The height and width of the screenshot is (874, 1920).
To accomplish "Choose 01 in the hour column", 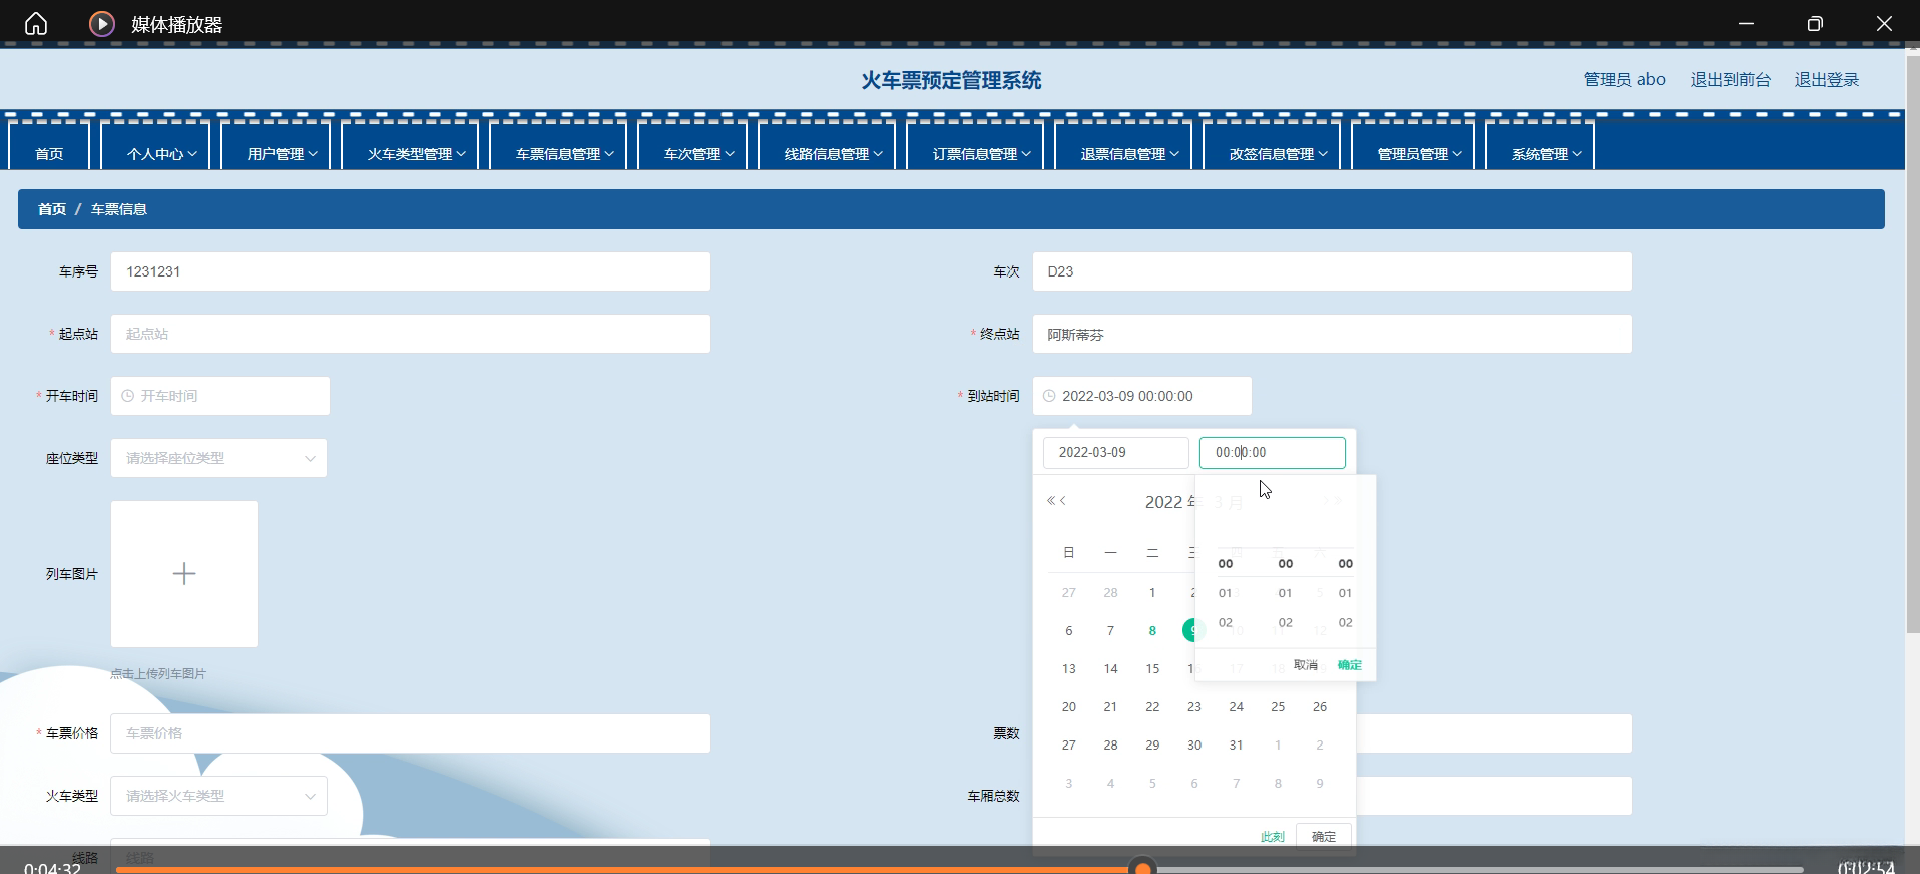I will 1226,593.
